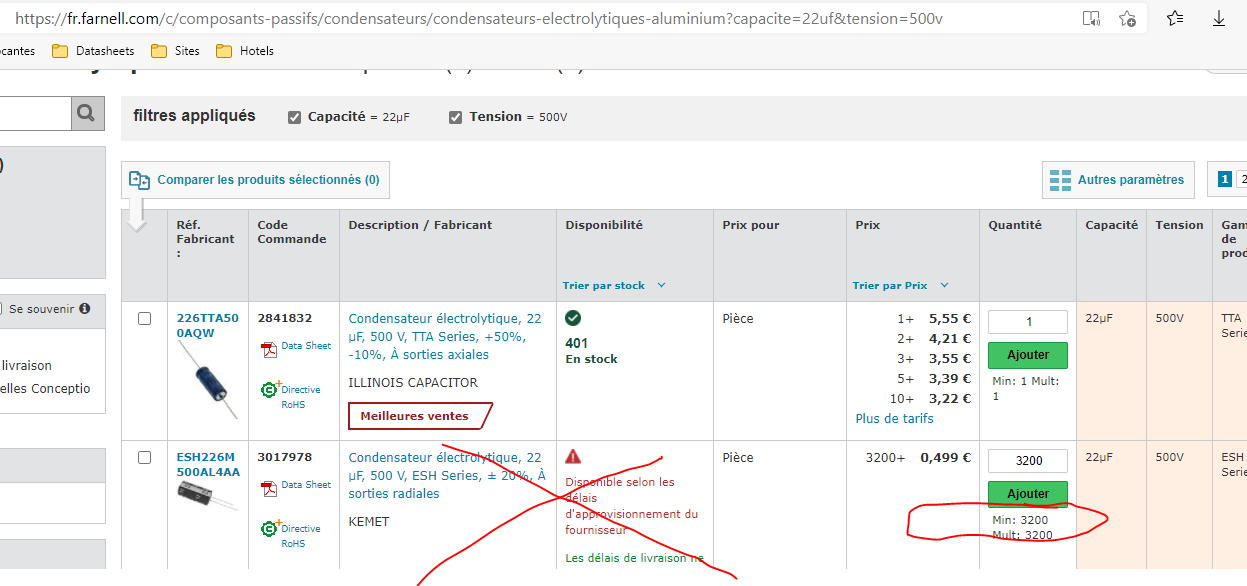The width and height of the screenshot is (1247, 586).
Task: Select checkbox for ESH226M500AL4AA row
Action: pyautogui.click(x=144, y=457)
